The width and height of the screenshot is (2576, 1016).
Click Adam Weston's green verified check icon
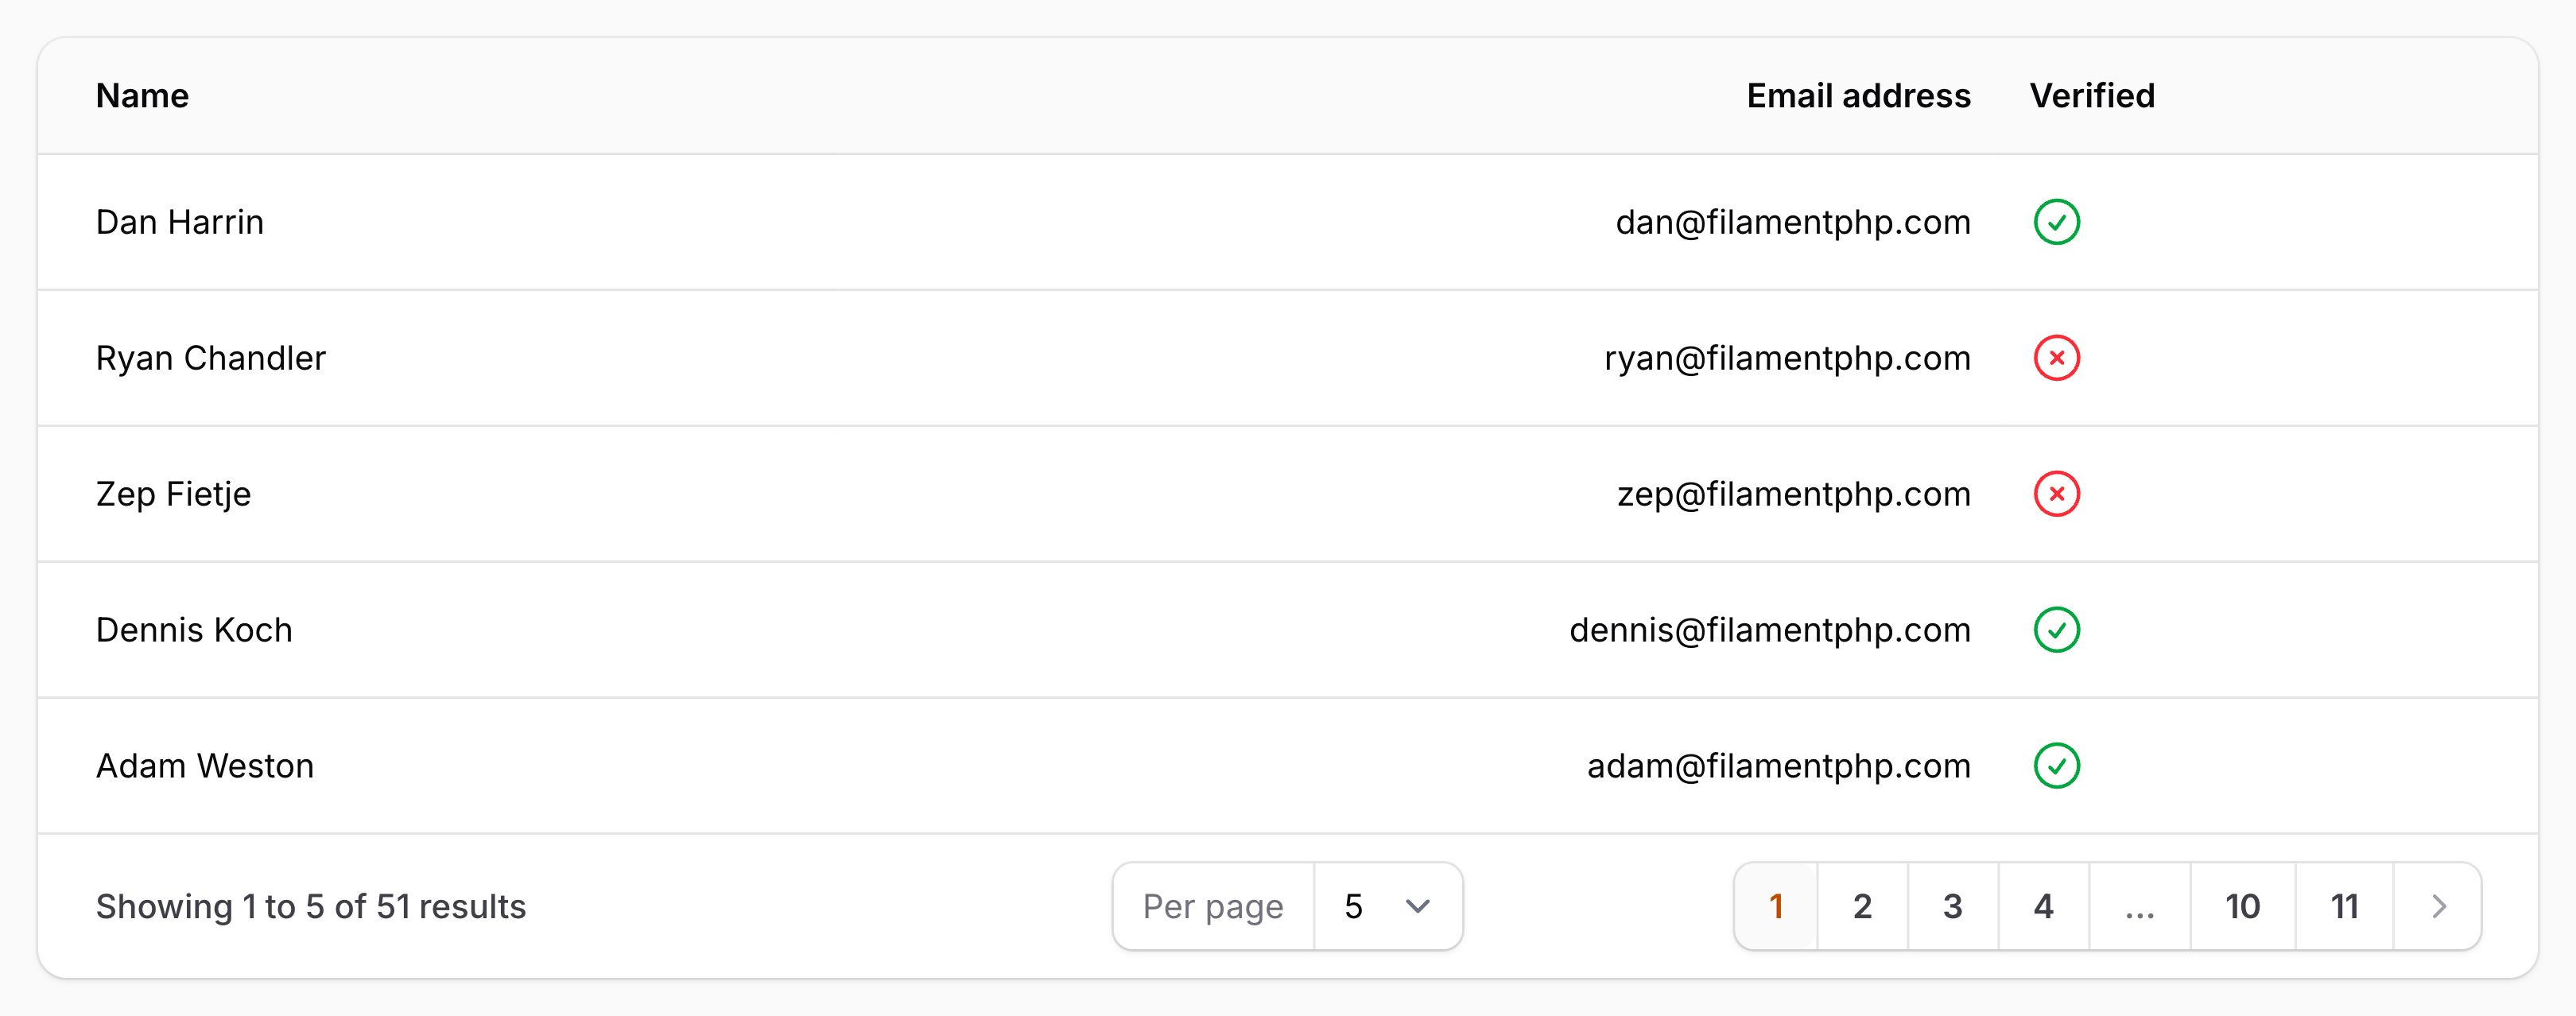(2056, 766)
